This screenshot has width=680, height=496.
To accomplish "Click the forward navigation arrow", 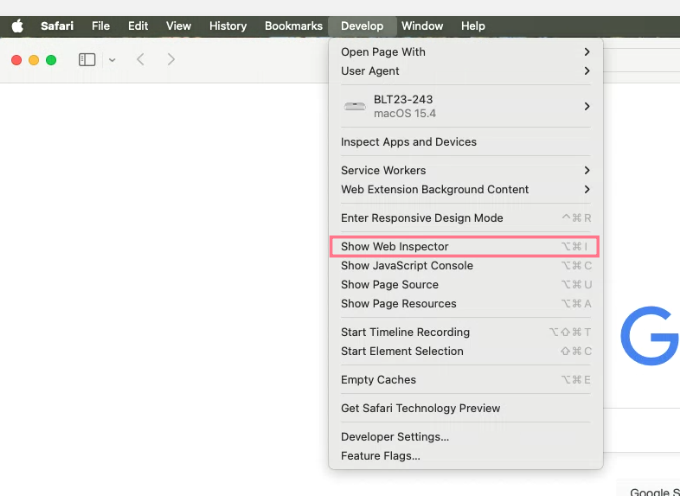I will (x=171, y=60).
